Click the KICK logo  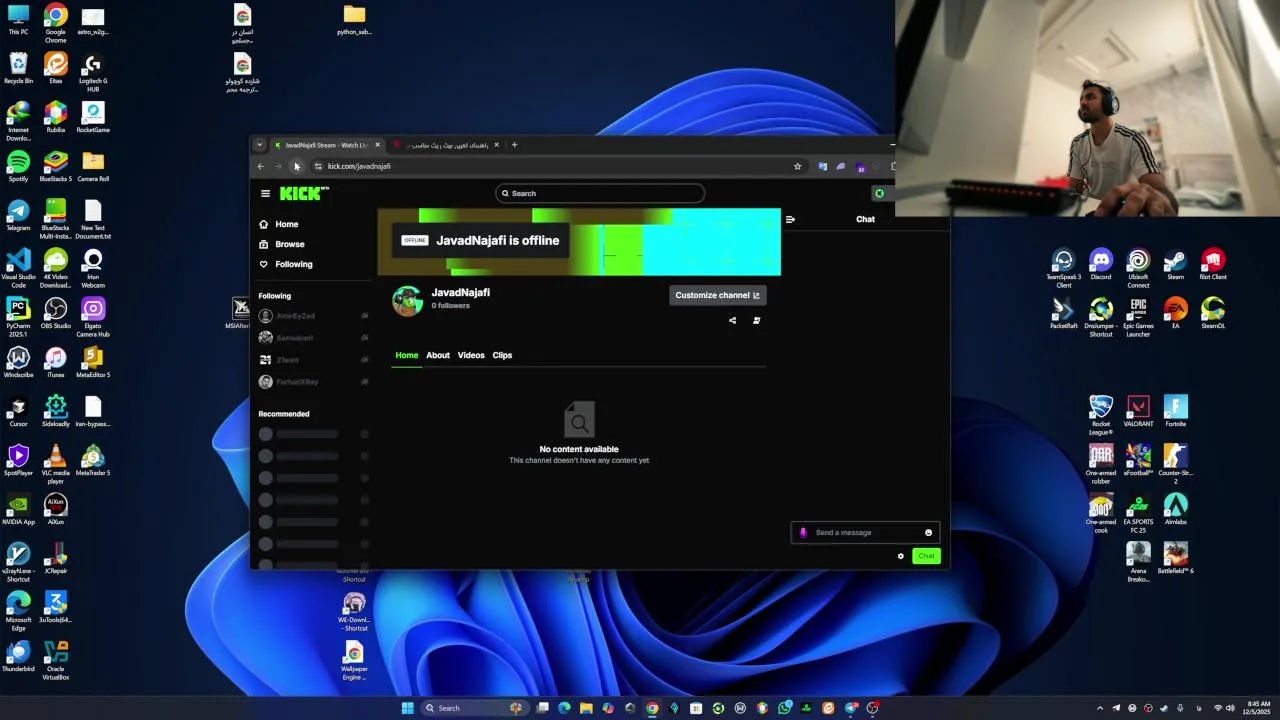click(303, 193)
